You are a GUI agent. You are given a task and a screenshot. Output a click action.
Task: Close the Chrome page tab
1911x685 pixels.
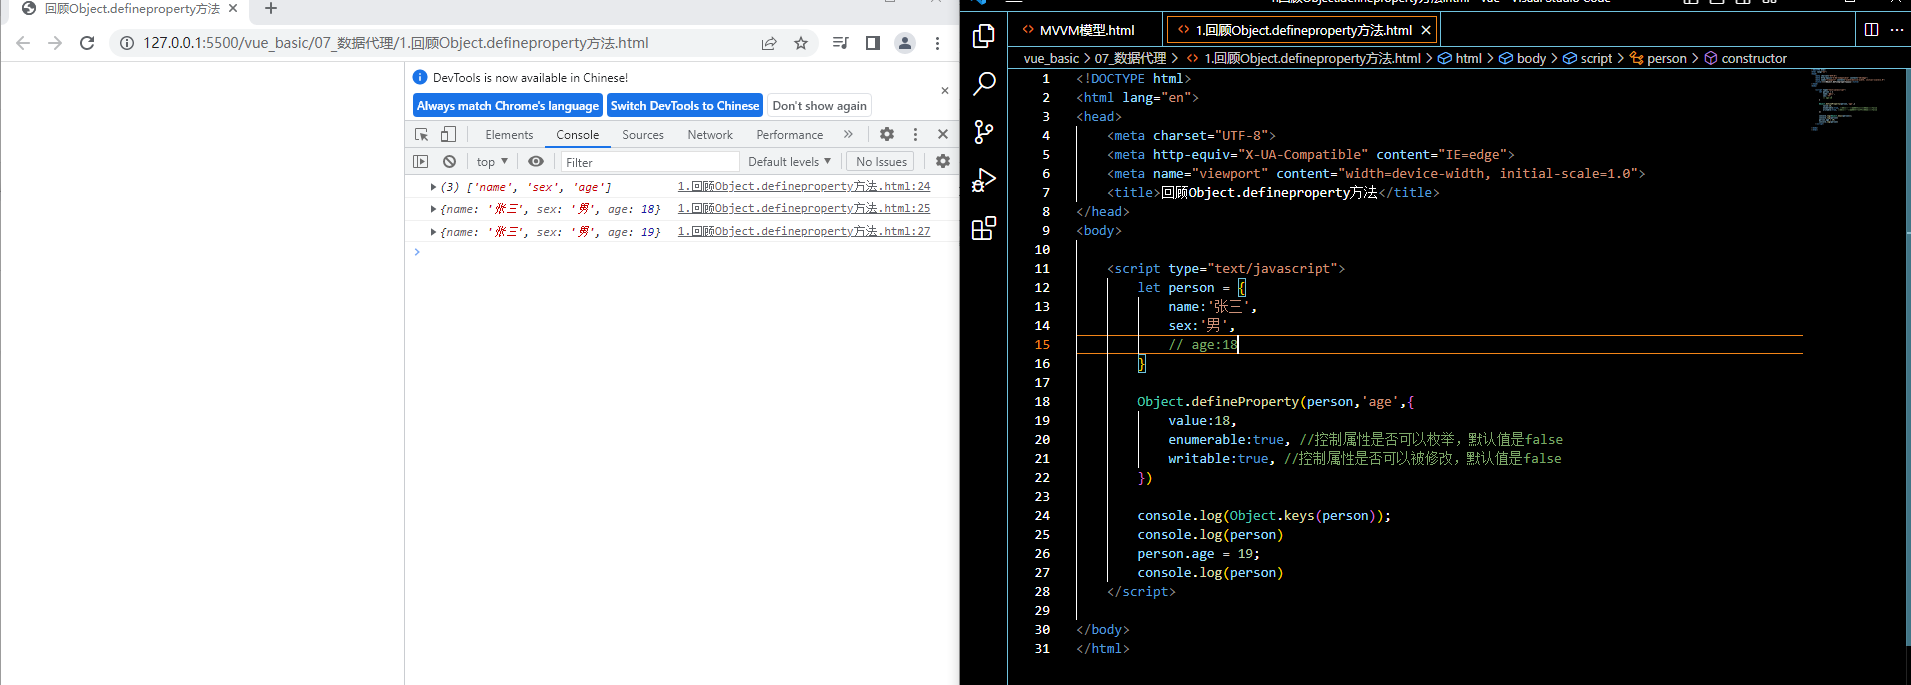click(x=233, y=9)
